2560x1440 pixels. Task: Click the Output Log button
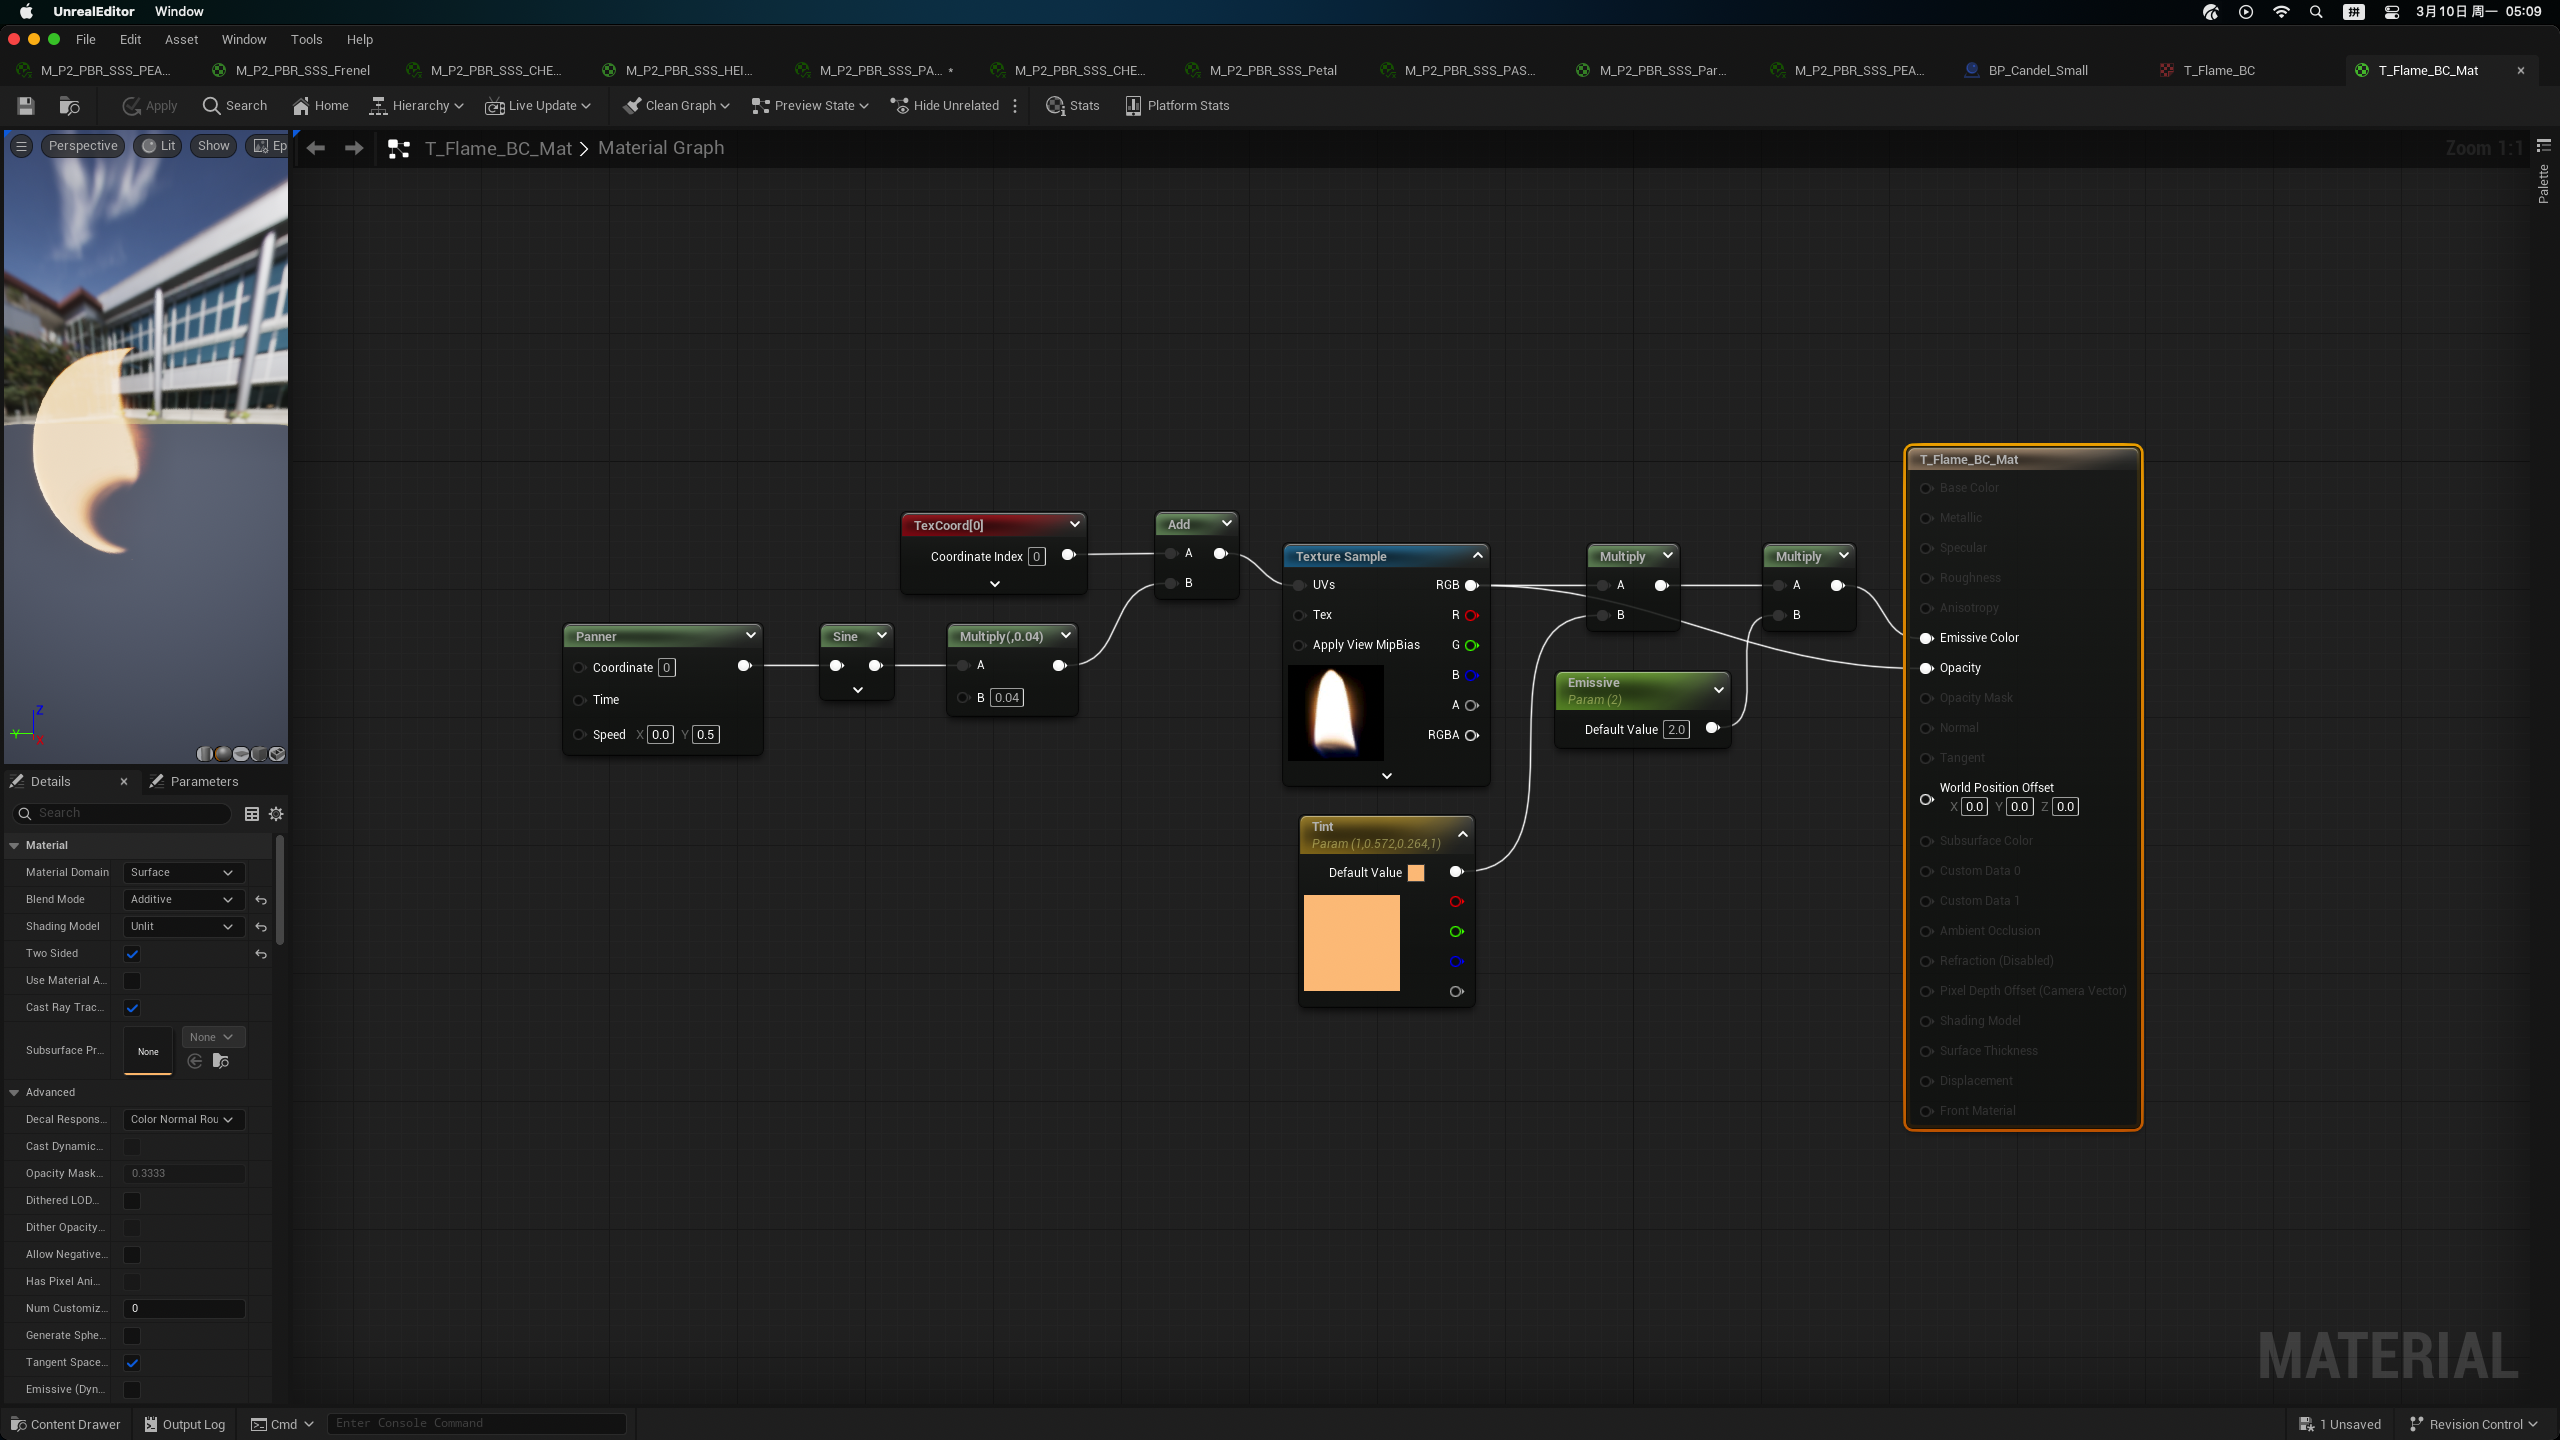[x=185, y=1424]
